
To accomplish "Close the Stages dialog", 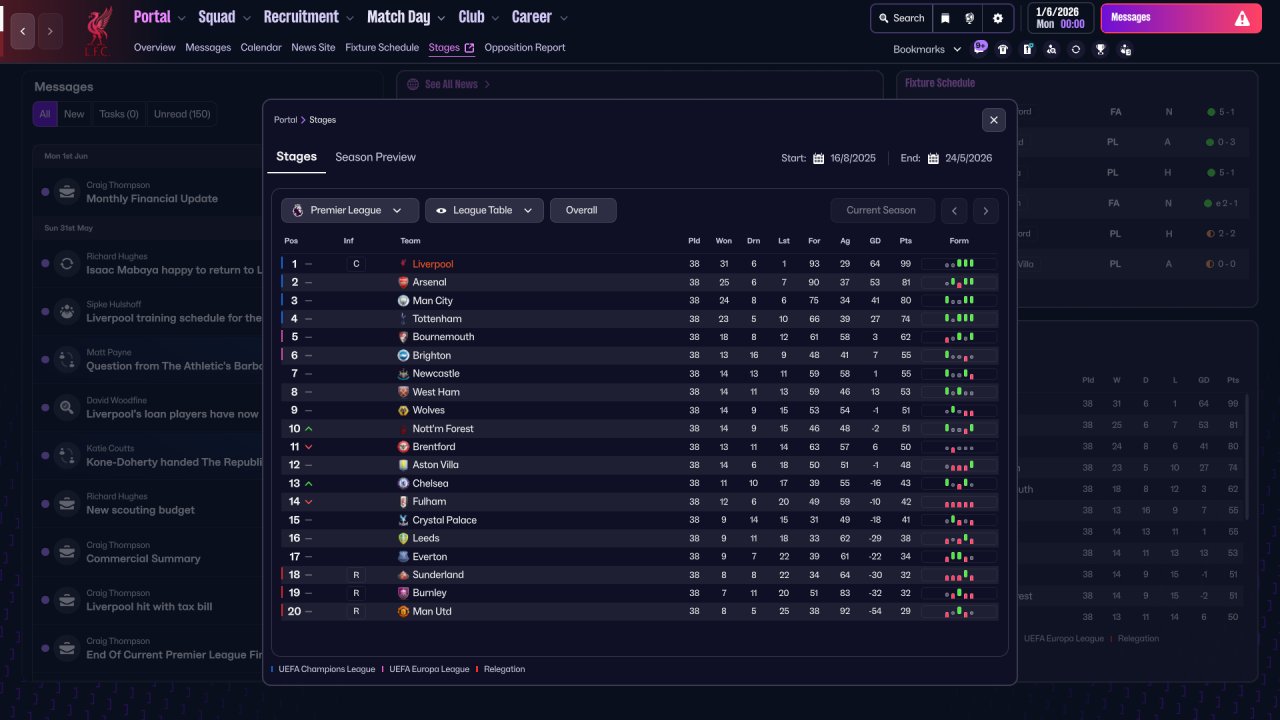I will pyautogui.click(x=994, y=120).
